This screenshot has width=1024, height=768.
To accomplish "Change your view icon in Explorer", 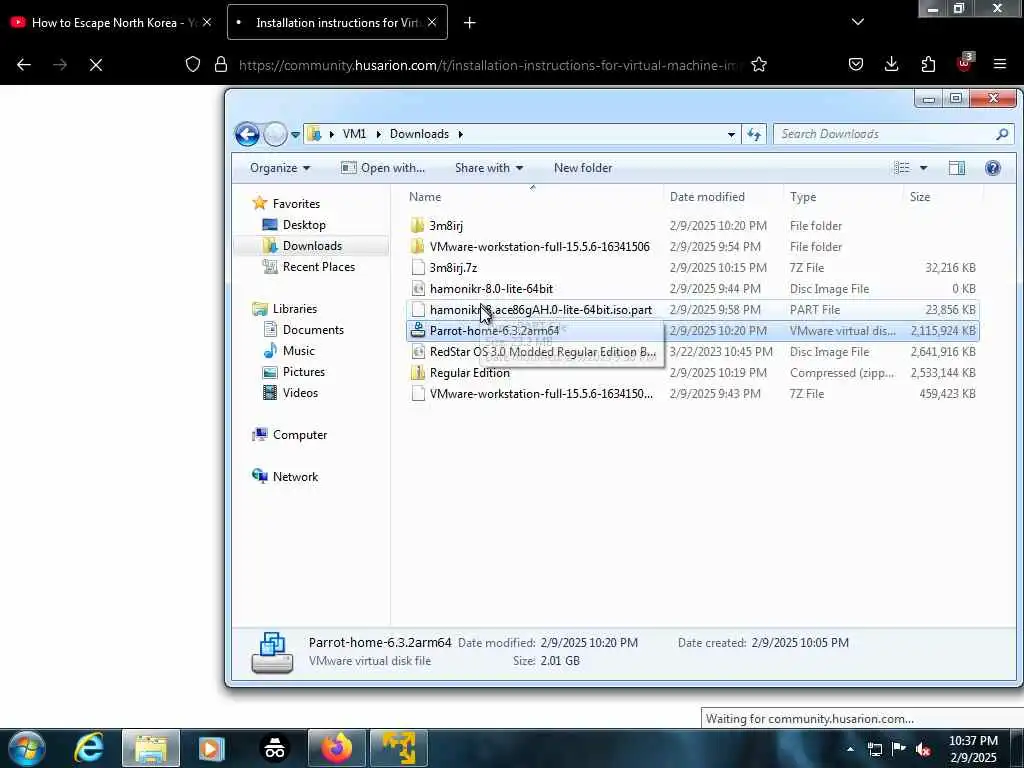I will click(x=902, y=168).
